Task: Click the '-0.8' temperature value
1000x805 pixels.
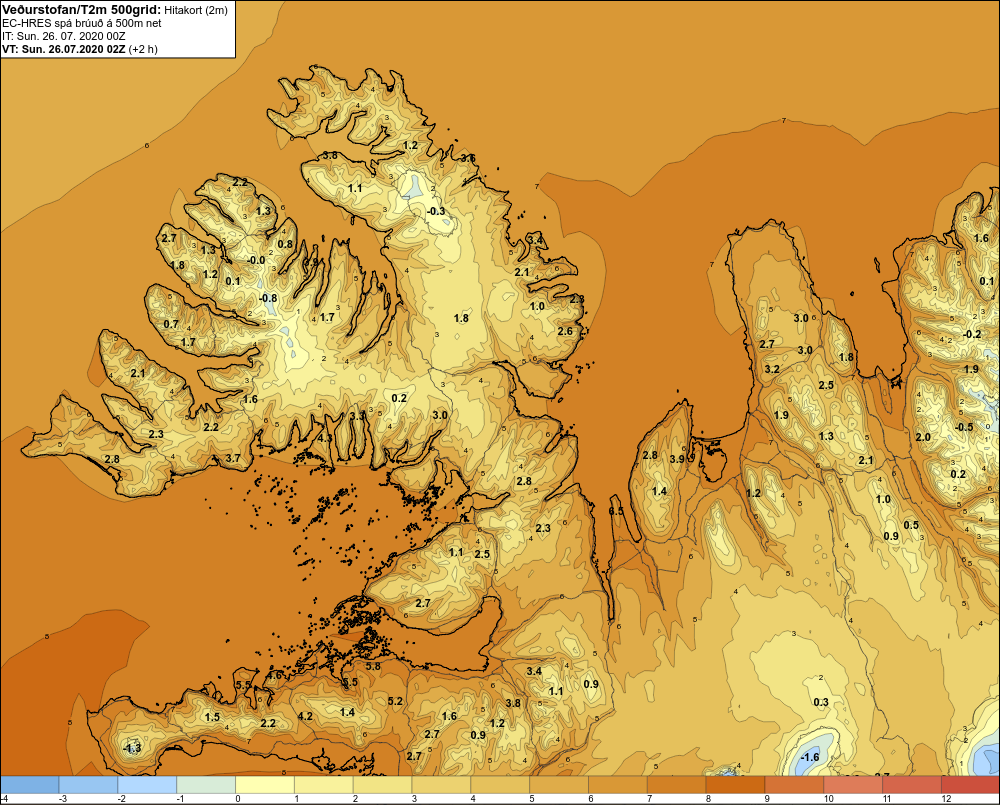Action: tap(268, 298)
